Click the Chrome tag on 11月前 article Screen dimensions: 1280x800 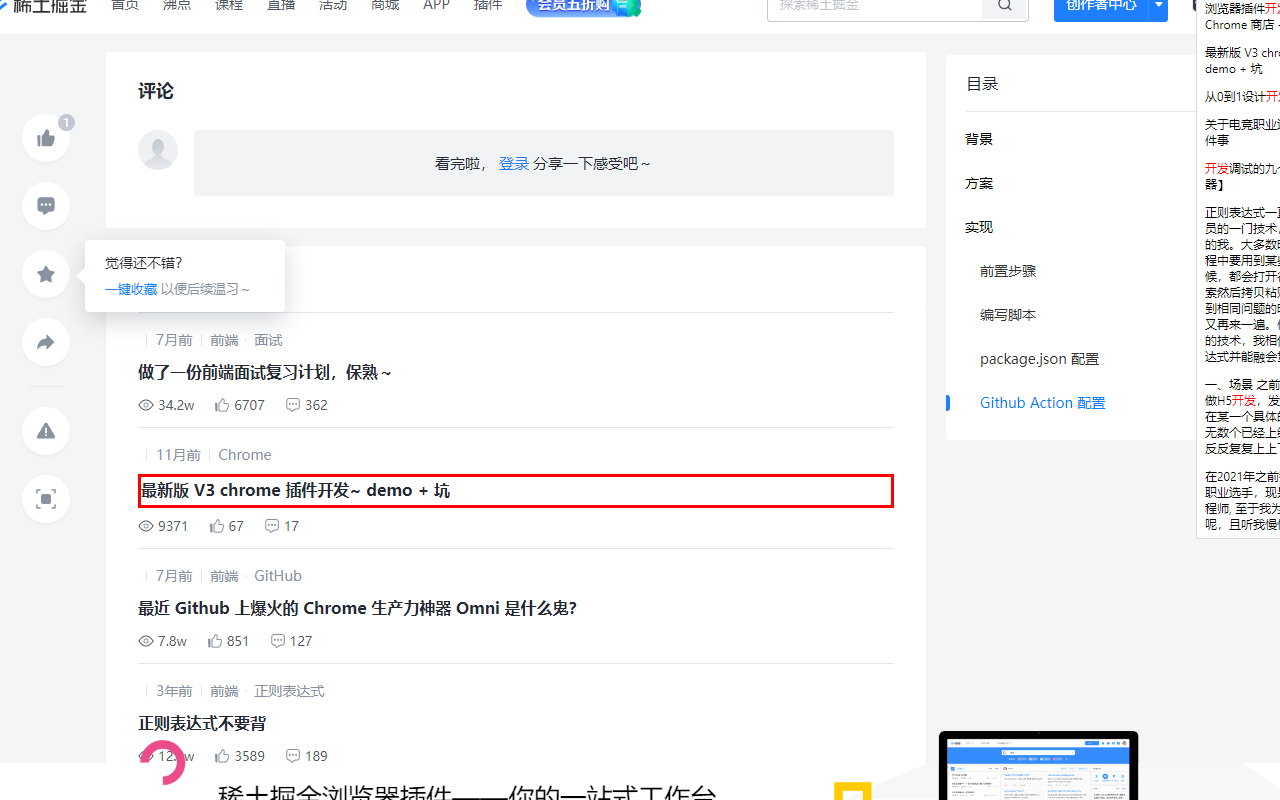(x=245, y=455)
